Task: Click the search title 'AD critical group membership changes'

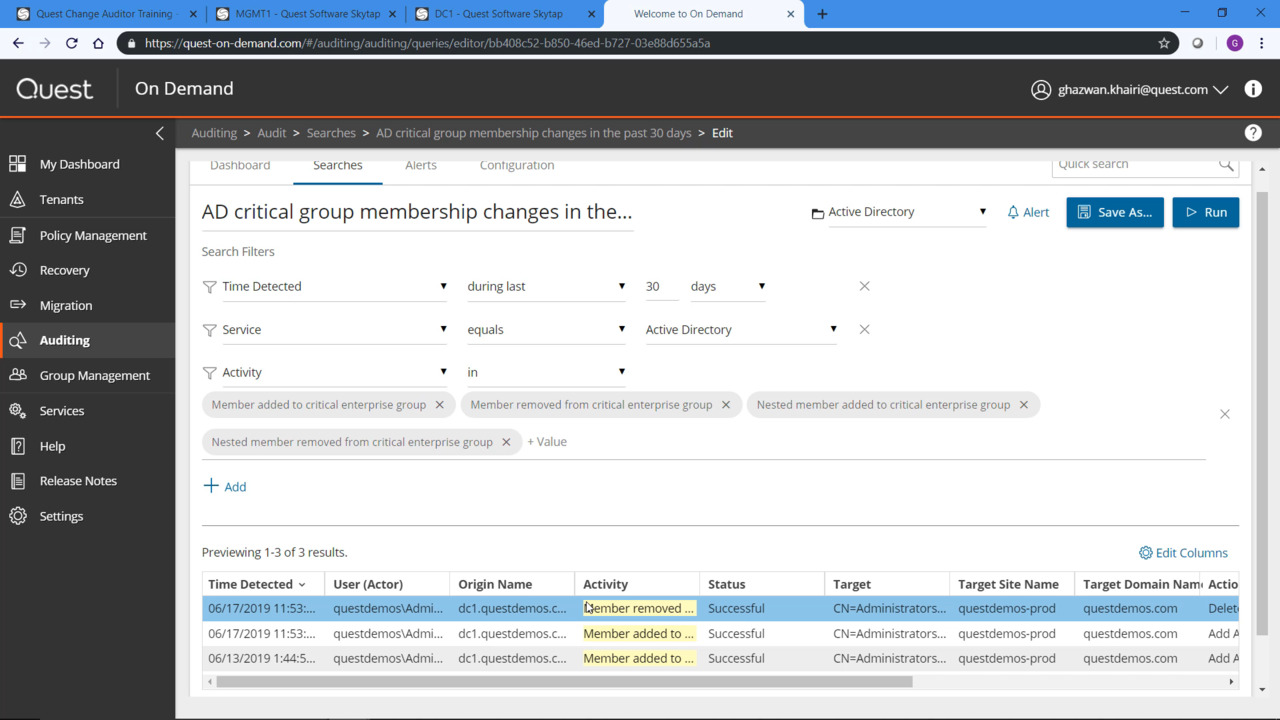Action: click(417, 212)
